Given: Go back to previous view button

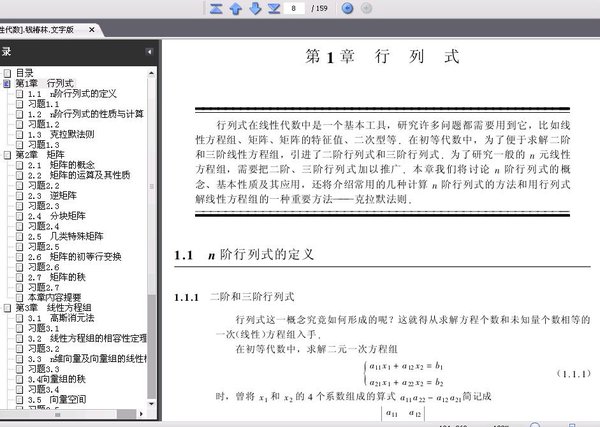Looking at the screenshot, I should [x=347, y=8].
